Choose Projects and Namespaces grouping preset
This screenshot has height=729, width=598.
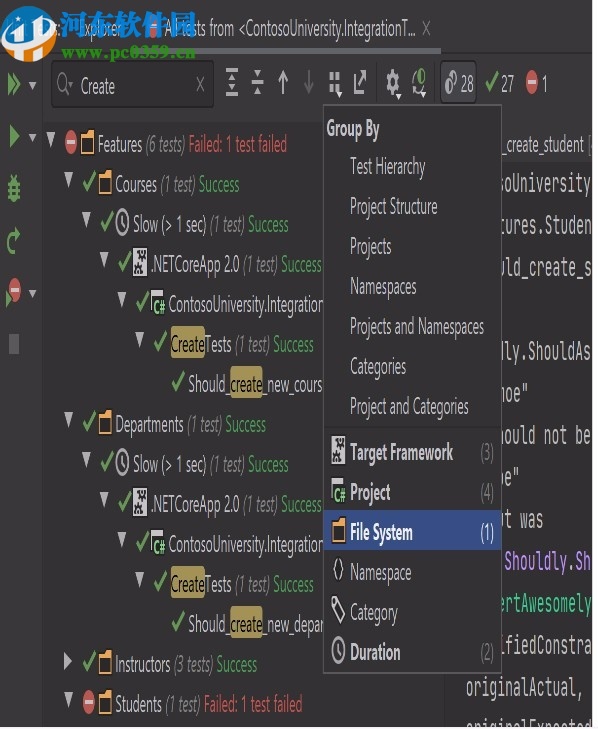[417, 327]
